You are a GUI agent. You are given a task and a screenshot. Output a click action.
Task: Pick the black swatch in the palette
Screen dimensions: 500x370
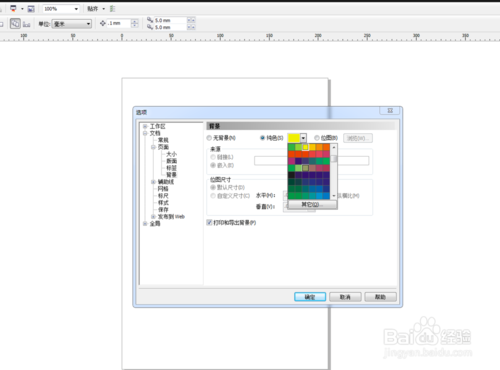click(x=291, y=175)
